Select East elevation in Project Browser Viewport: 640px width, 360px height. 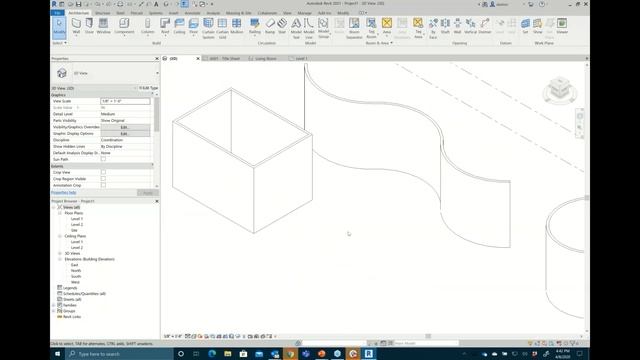tap(74, 265)
